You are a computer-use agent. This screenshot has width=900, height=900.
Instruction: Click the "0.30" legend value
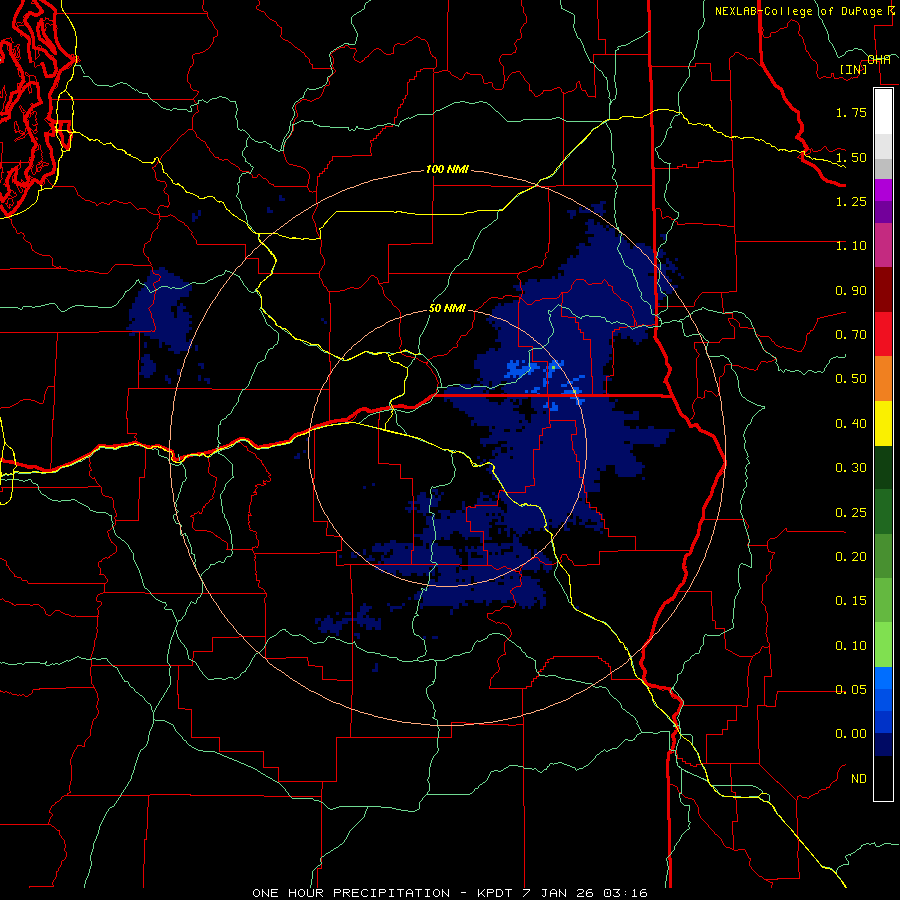851,468
